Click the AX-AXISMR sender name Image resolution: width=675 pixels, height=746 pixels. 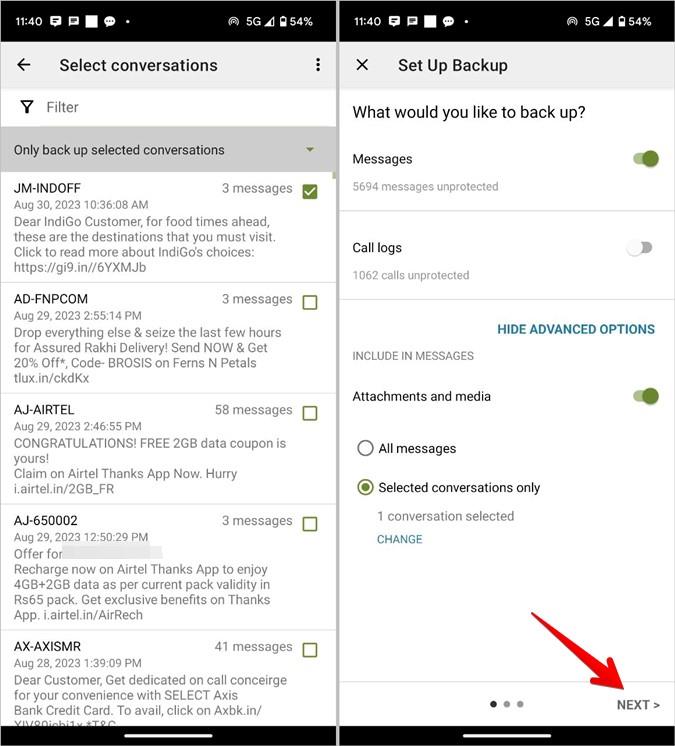pyautogui.click(x=47, y=646)
